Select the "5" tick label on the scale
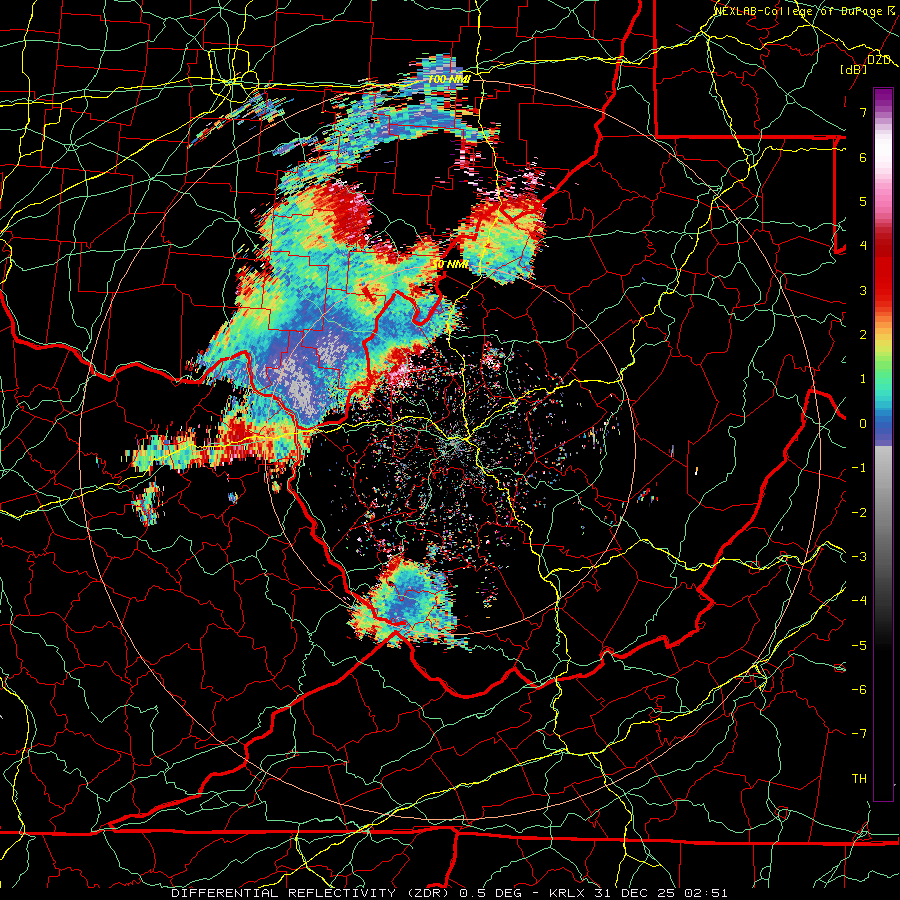 point(863,201)
